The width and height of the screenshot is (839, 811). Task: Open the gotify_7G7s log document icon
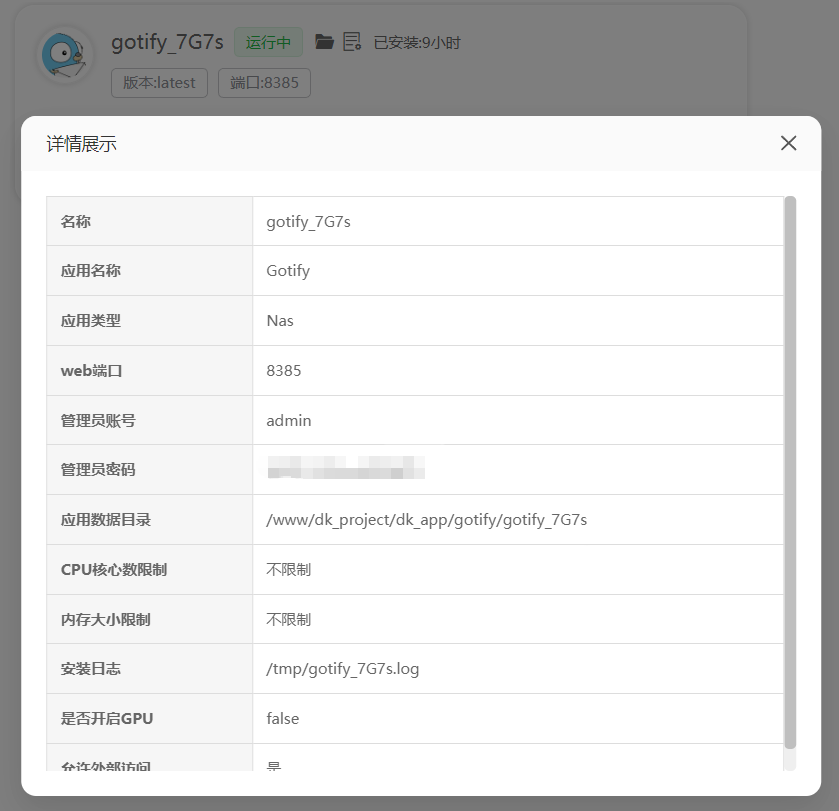pos(352,42)
